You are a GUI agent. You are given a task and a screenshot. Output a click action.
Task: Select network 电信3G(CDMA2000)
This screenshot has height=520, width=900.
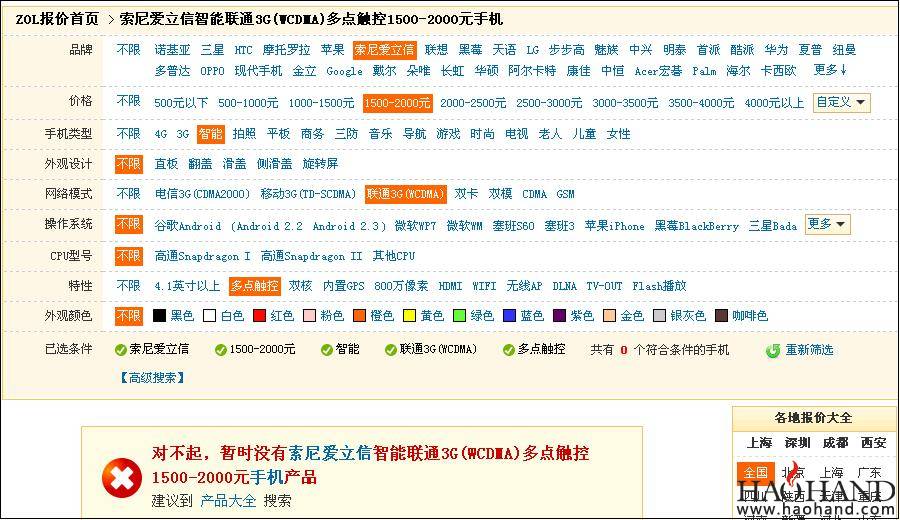pos(202,194)
